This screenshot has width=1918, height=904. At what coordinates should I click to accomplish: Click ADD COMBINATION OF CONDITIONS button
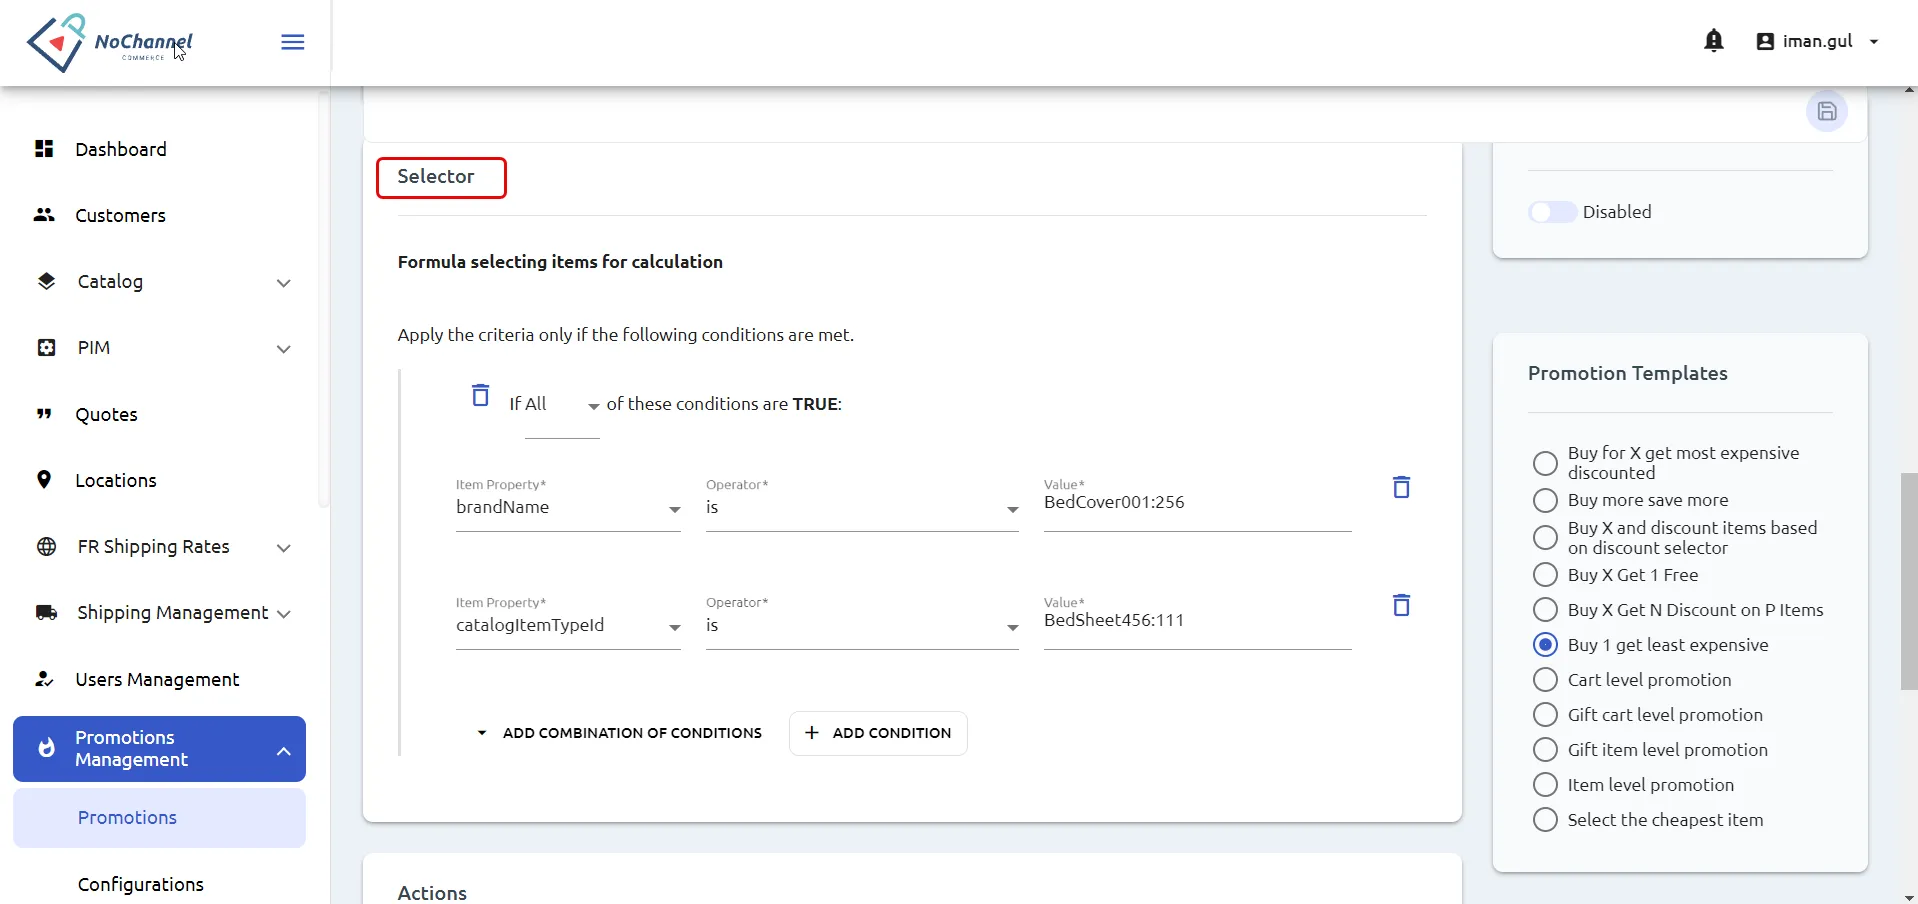tap(619, 733)
